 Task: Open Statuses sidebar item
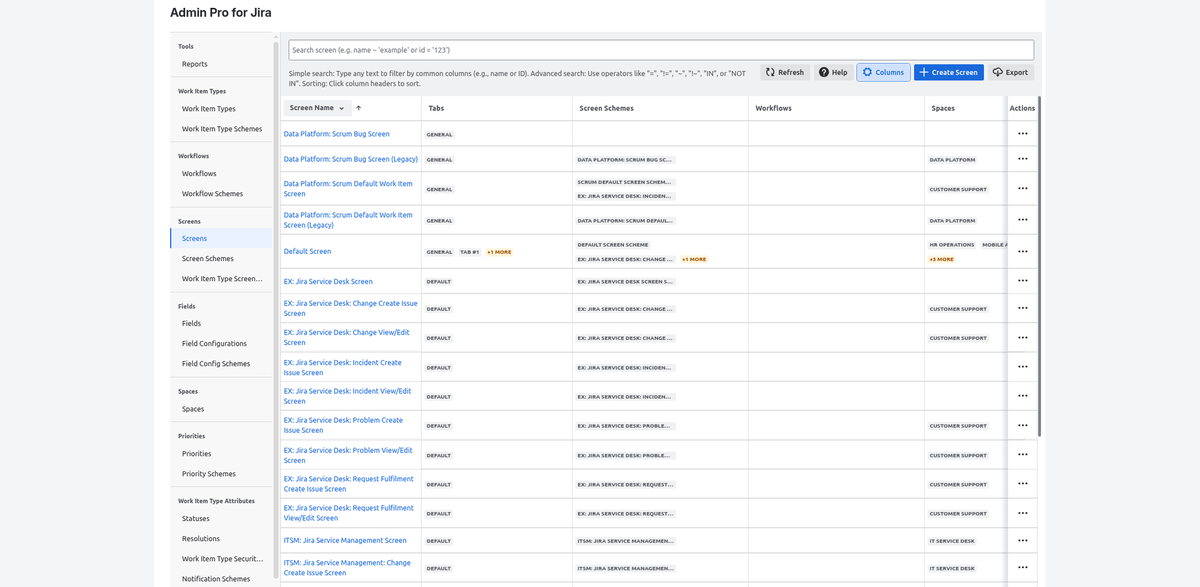pyautogui.click(x=196, y=519)
